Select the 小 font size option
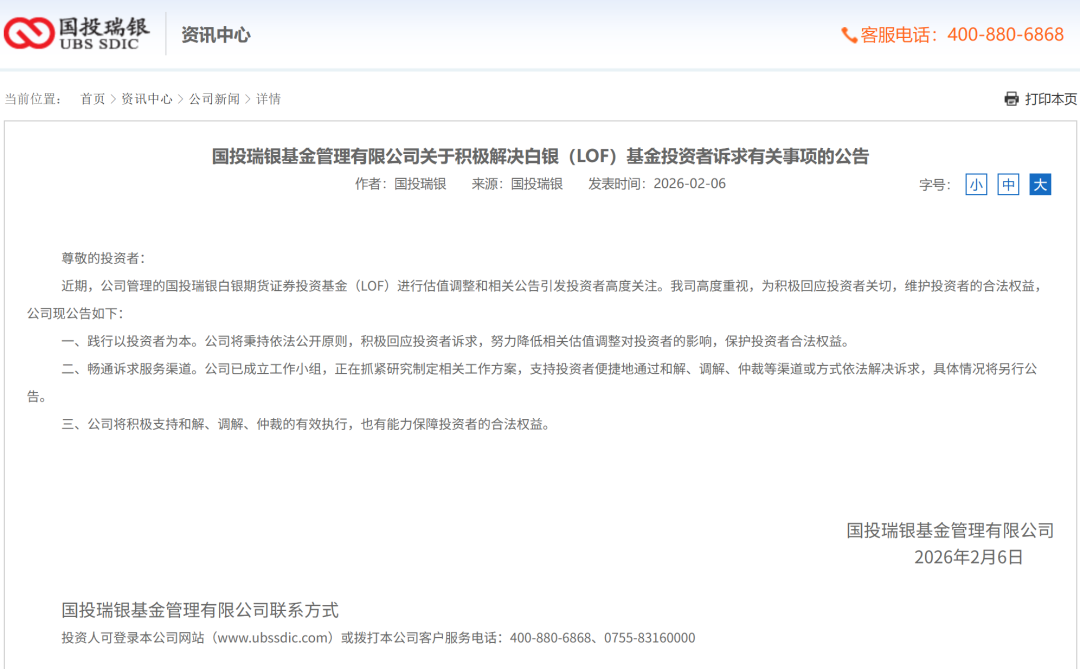This screenshot has width=1080, height=669. (x=976, y=184)
